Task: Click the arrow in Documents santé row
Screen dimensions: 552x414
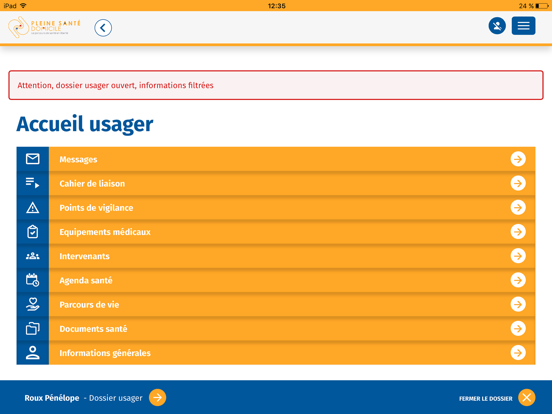Action: [518, 328]
